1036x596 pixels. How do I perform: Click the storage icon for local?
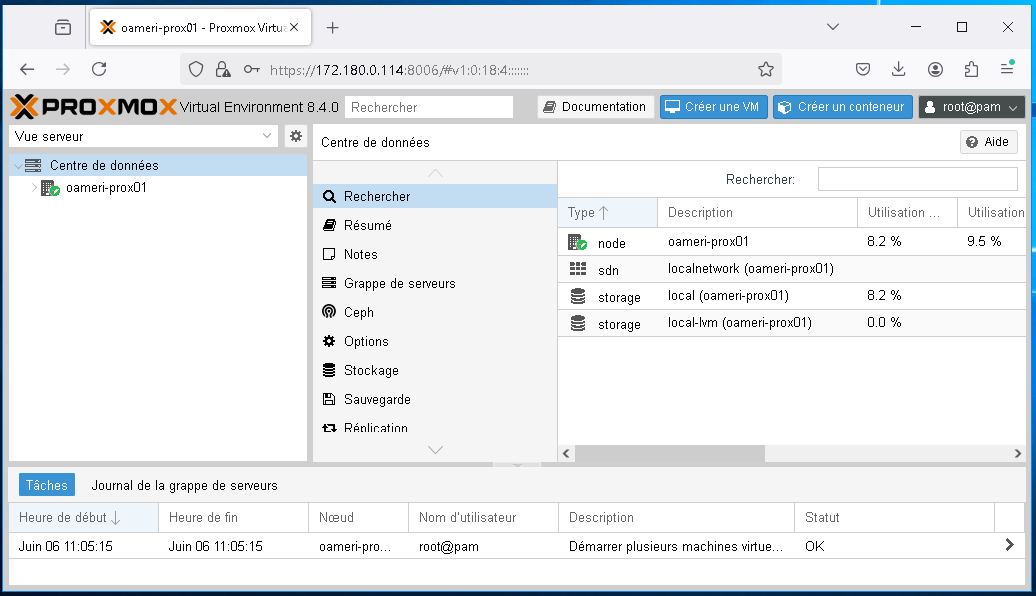tap(577, 296)
